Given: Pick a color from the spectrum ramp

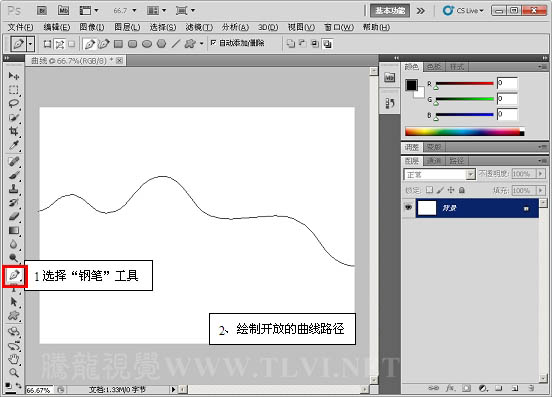Looking at the screenshot, I should [x=464, y=132].
